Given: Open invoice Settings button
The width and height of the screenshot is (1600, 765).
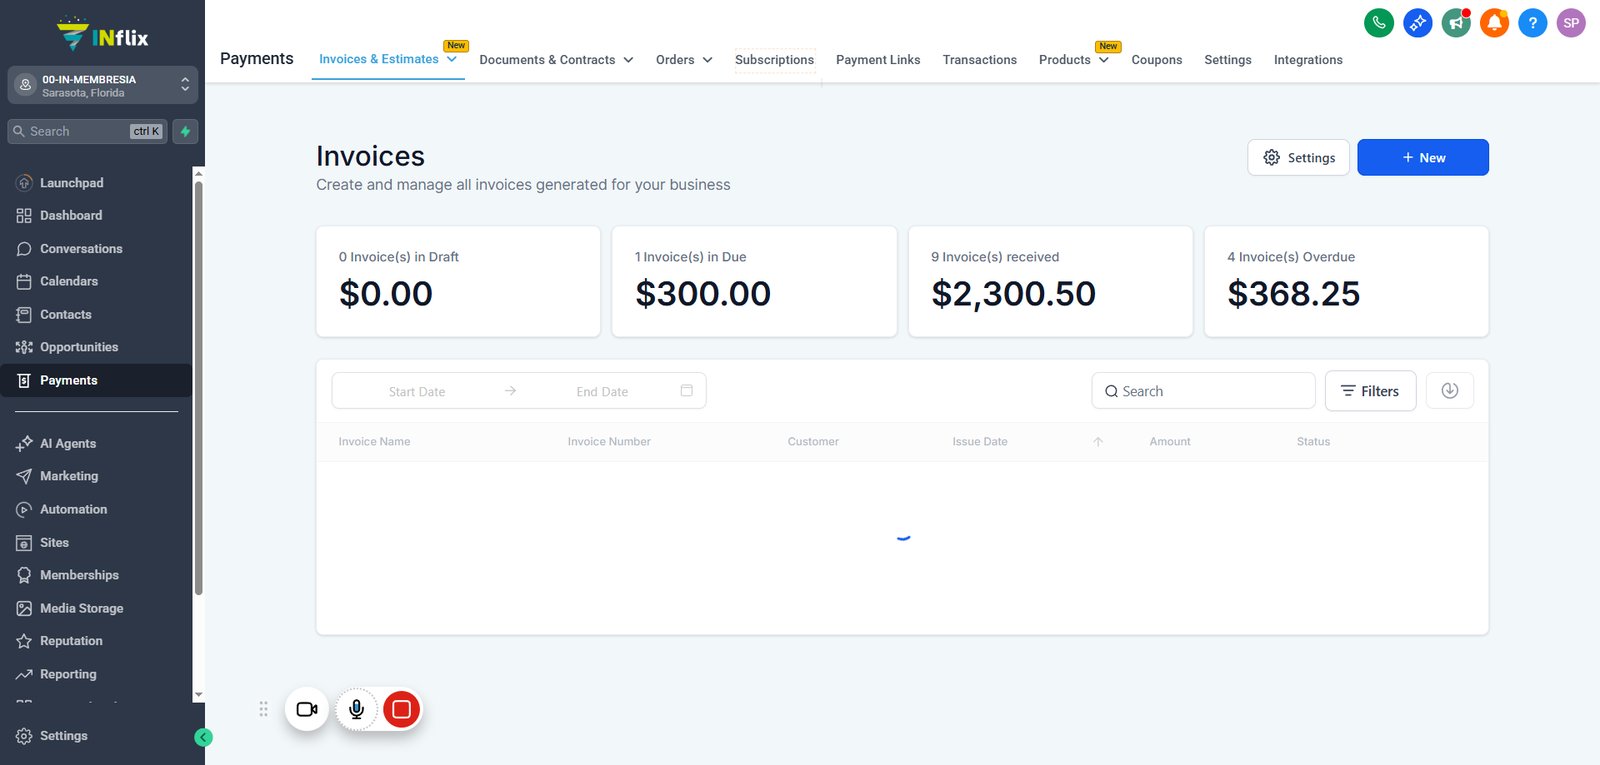Looking at the screenshot, I should point(1299,157).
